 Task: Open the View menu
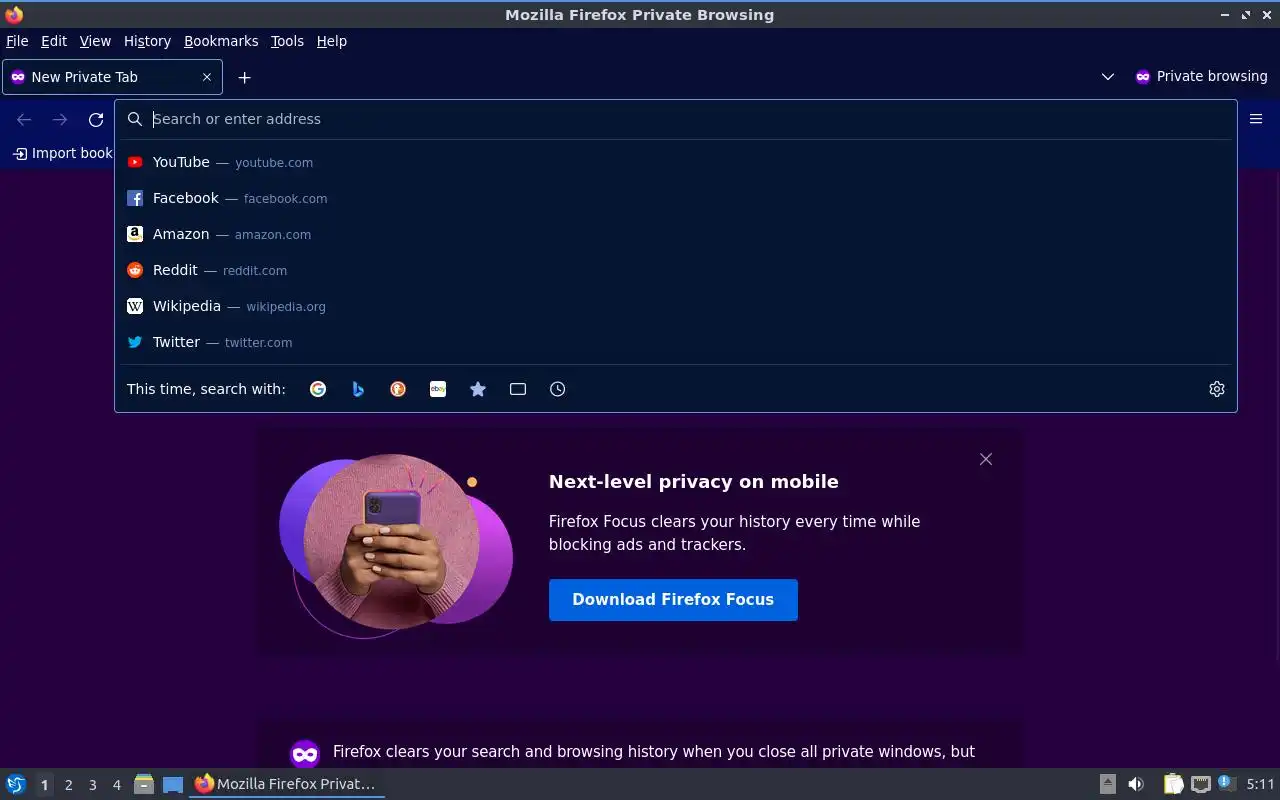(95, 41)
